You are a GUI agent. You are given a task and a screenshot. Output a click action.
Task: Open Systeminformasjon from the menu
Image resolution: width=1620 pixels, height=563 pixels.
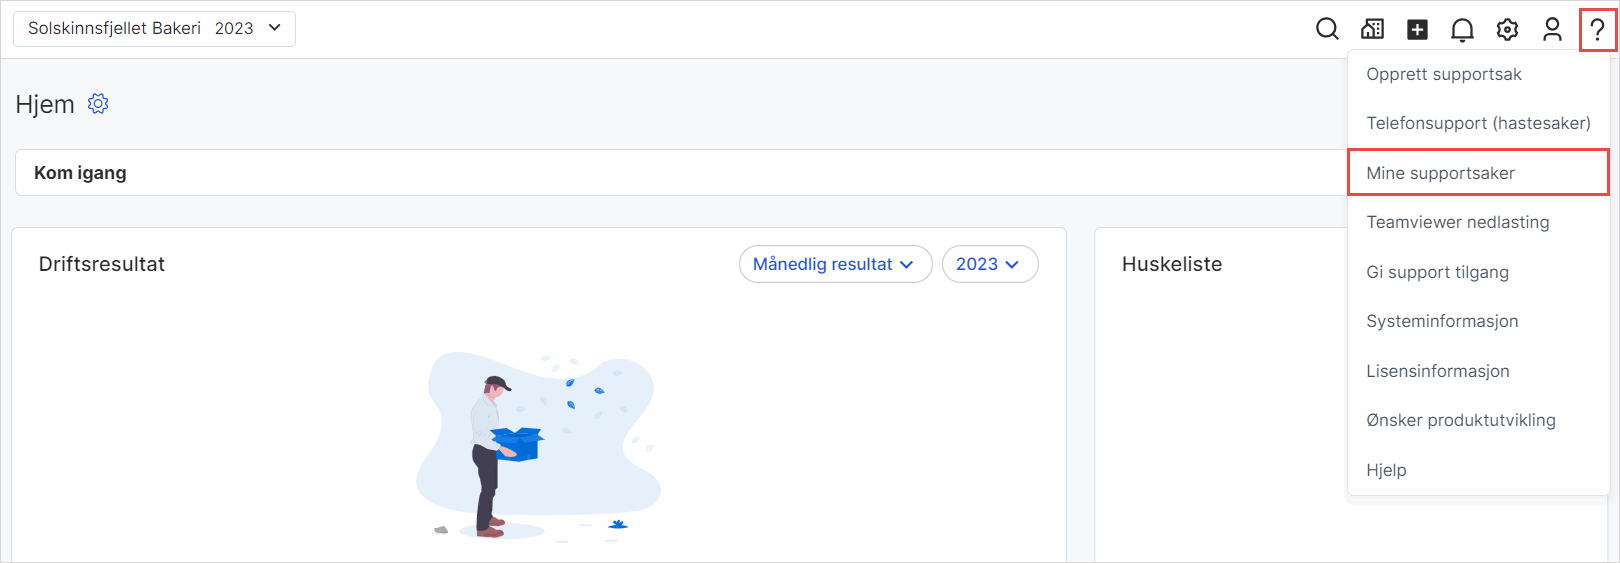point(1442,321)
